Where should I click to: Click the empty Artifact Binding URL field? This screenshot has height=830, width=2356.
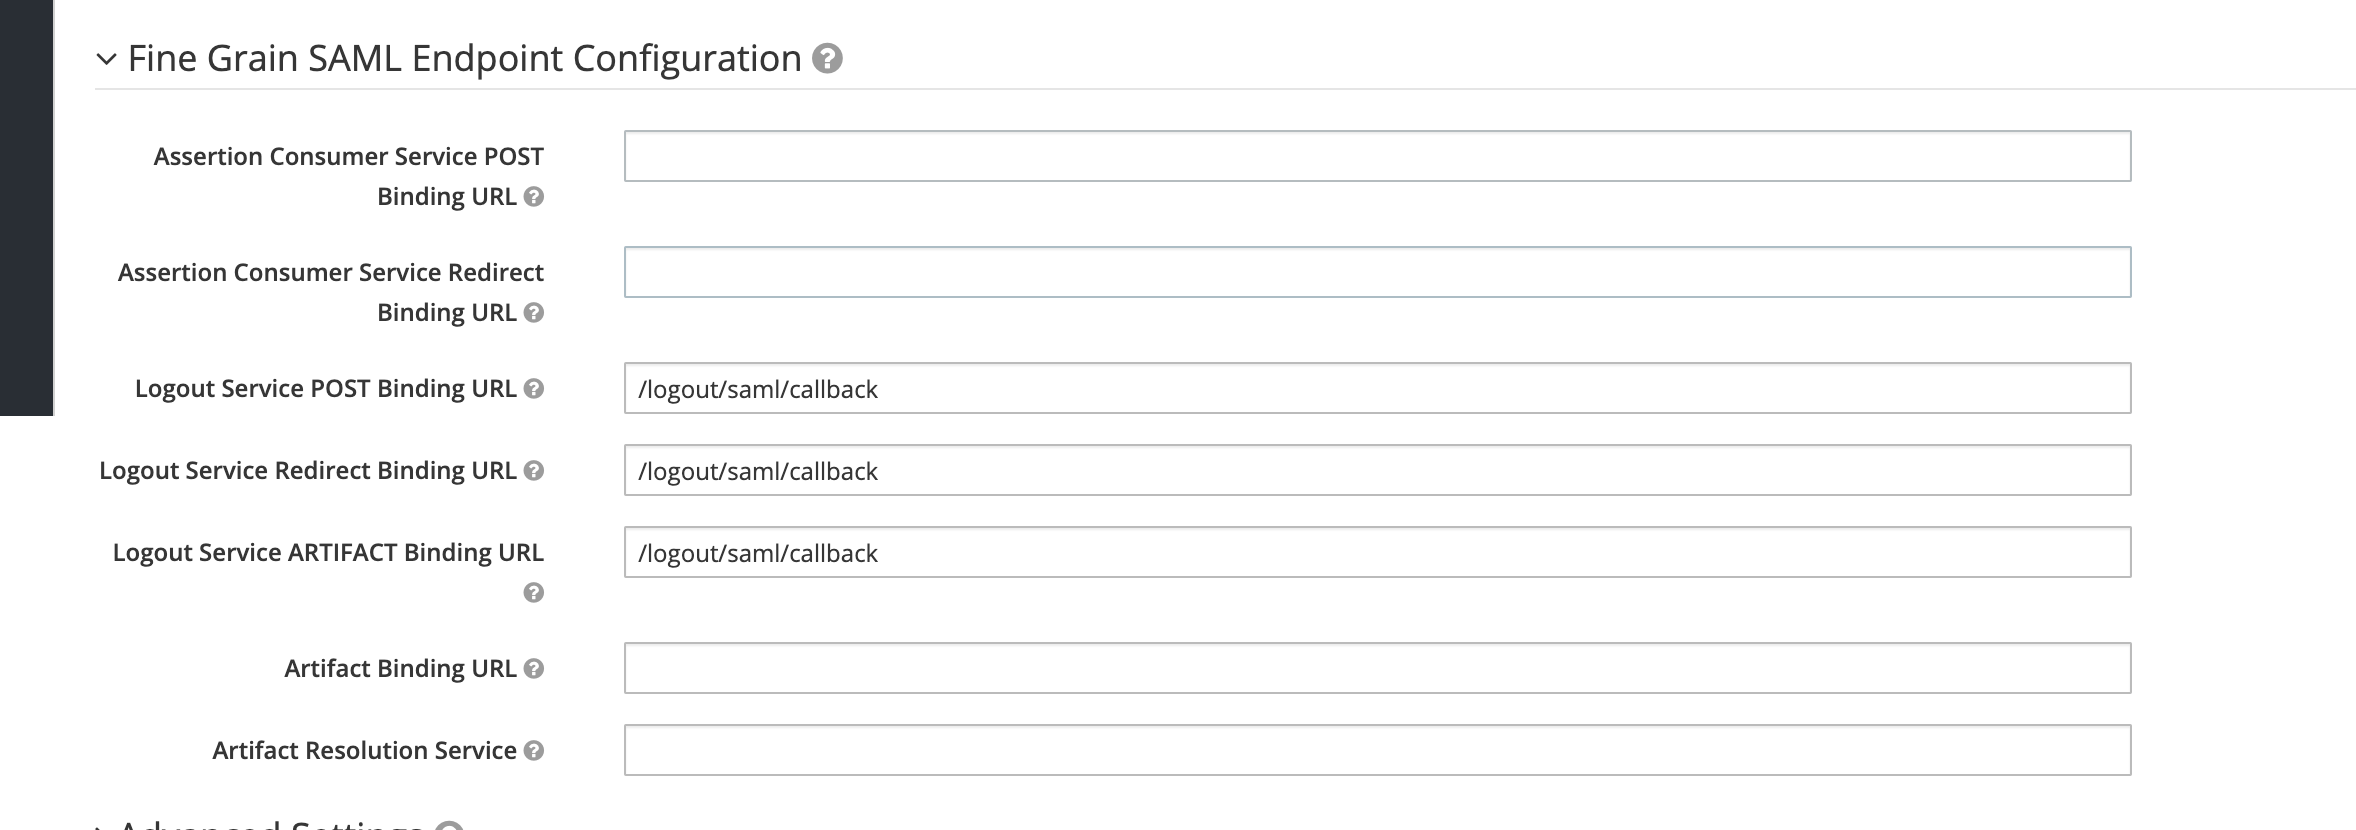click(1378, 668)
